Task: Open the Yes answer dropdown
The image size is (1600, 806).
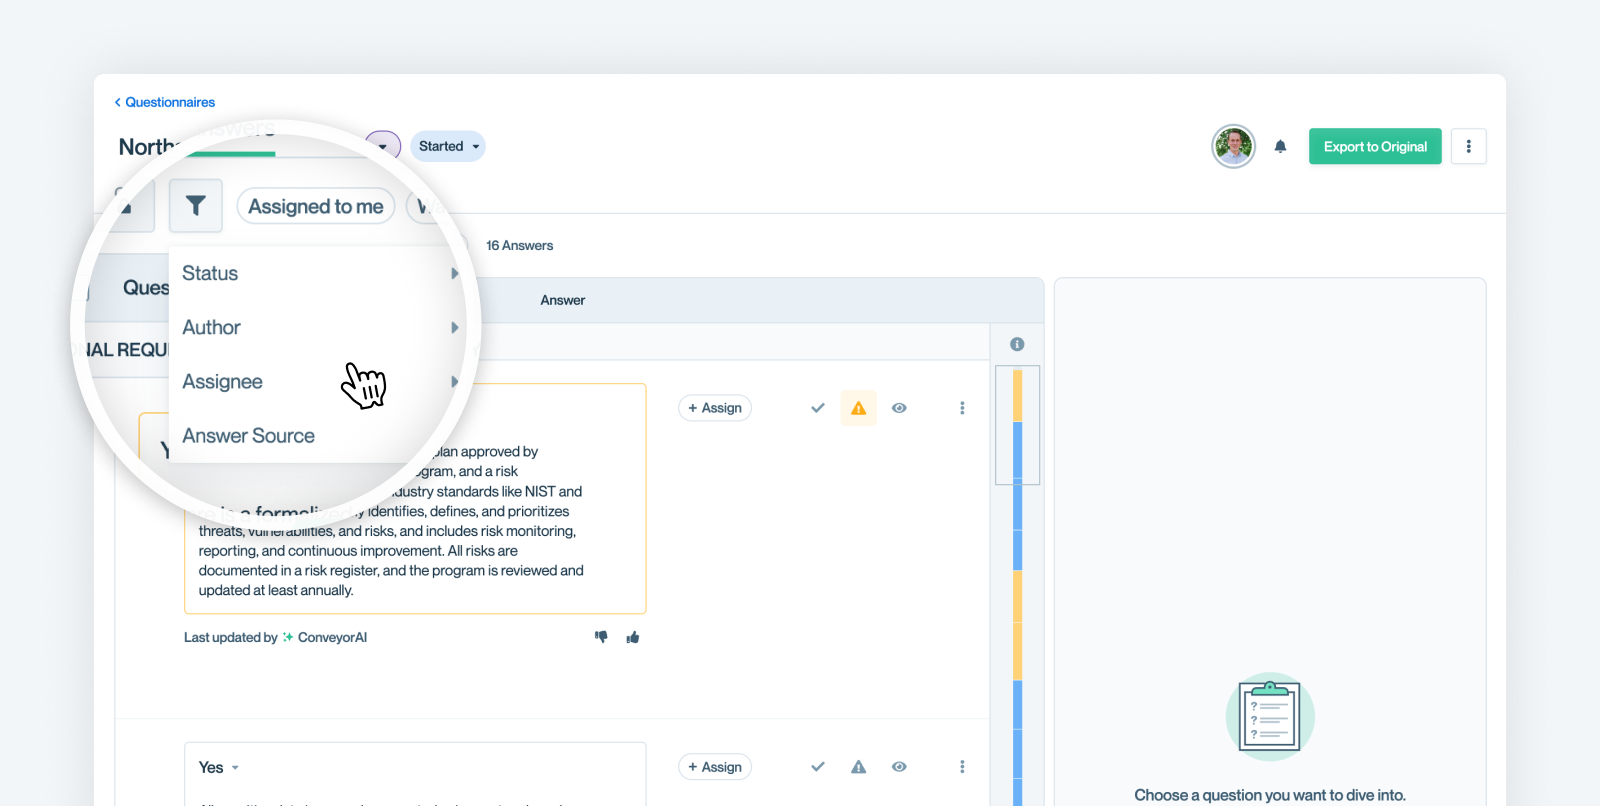Action: (x=219, y=767)
